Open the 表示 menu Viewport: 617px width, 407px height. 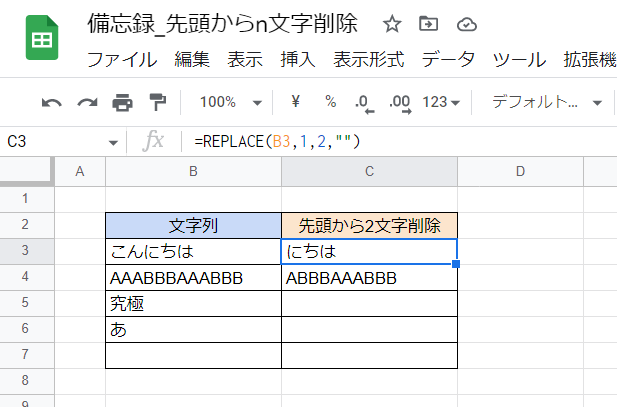[245, 60]
